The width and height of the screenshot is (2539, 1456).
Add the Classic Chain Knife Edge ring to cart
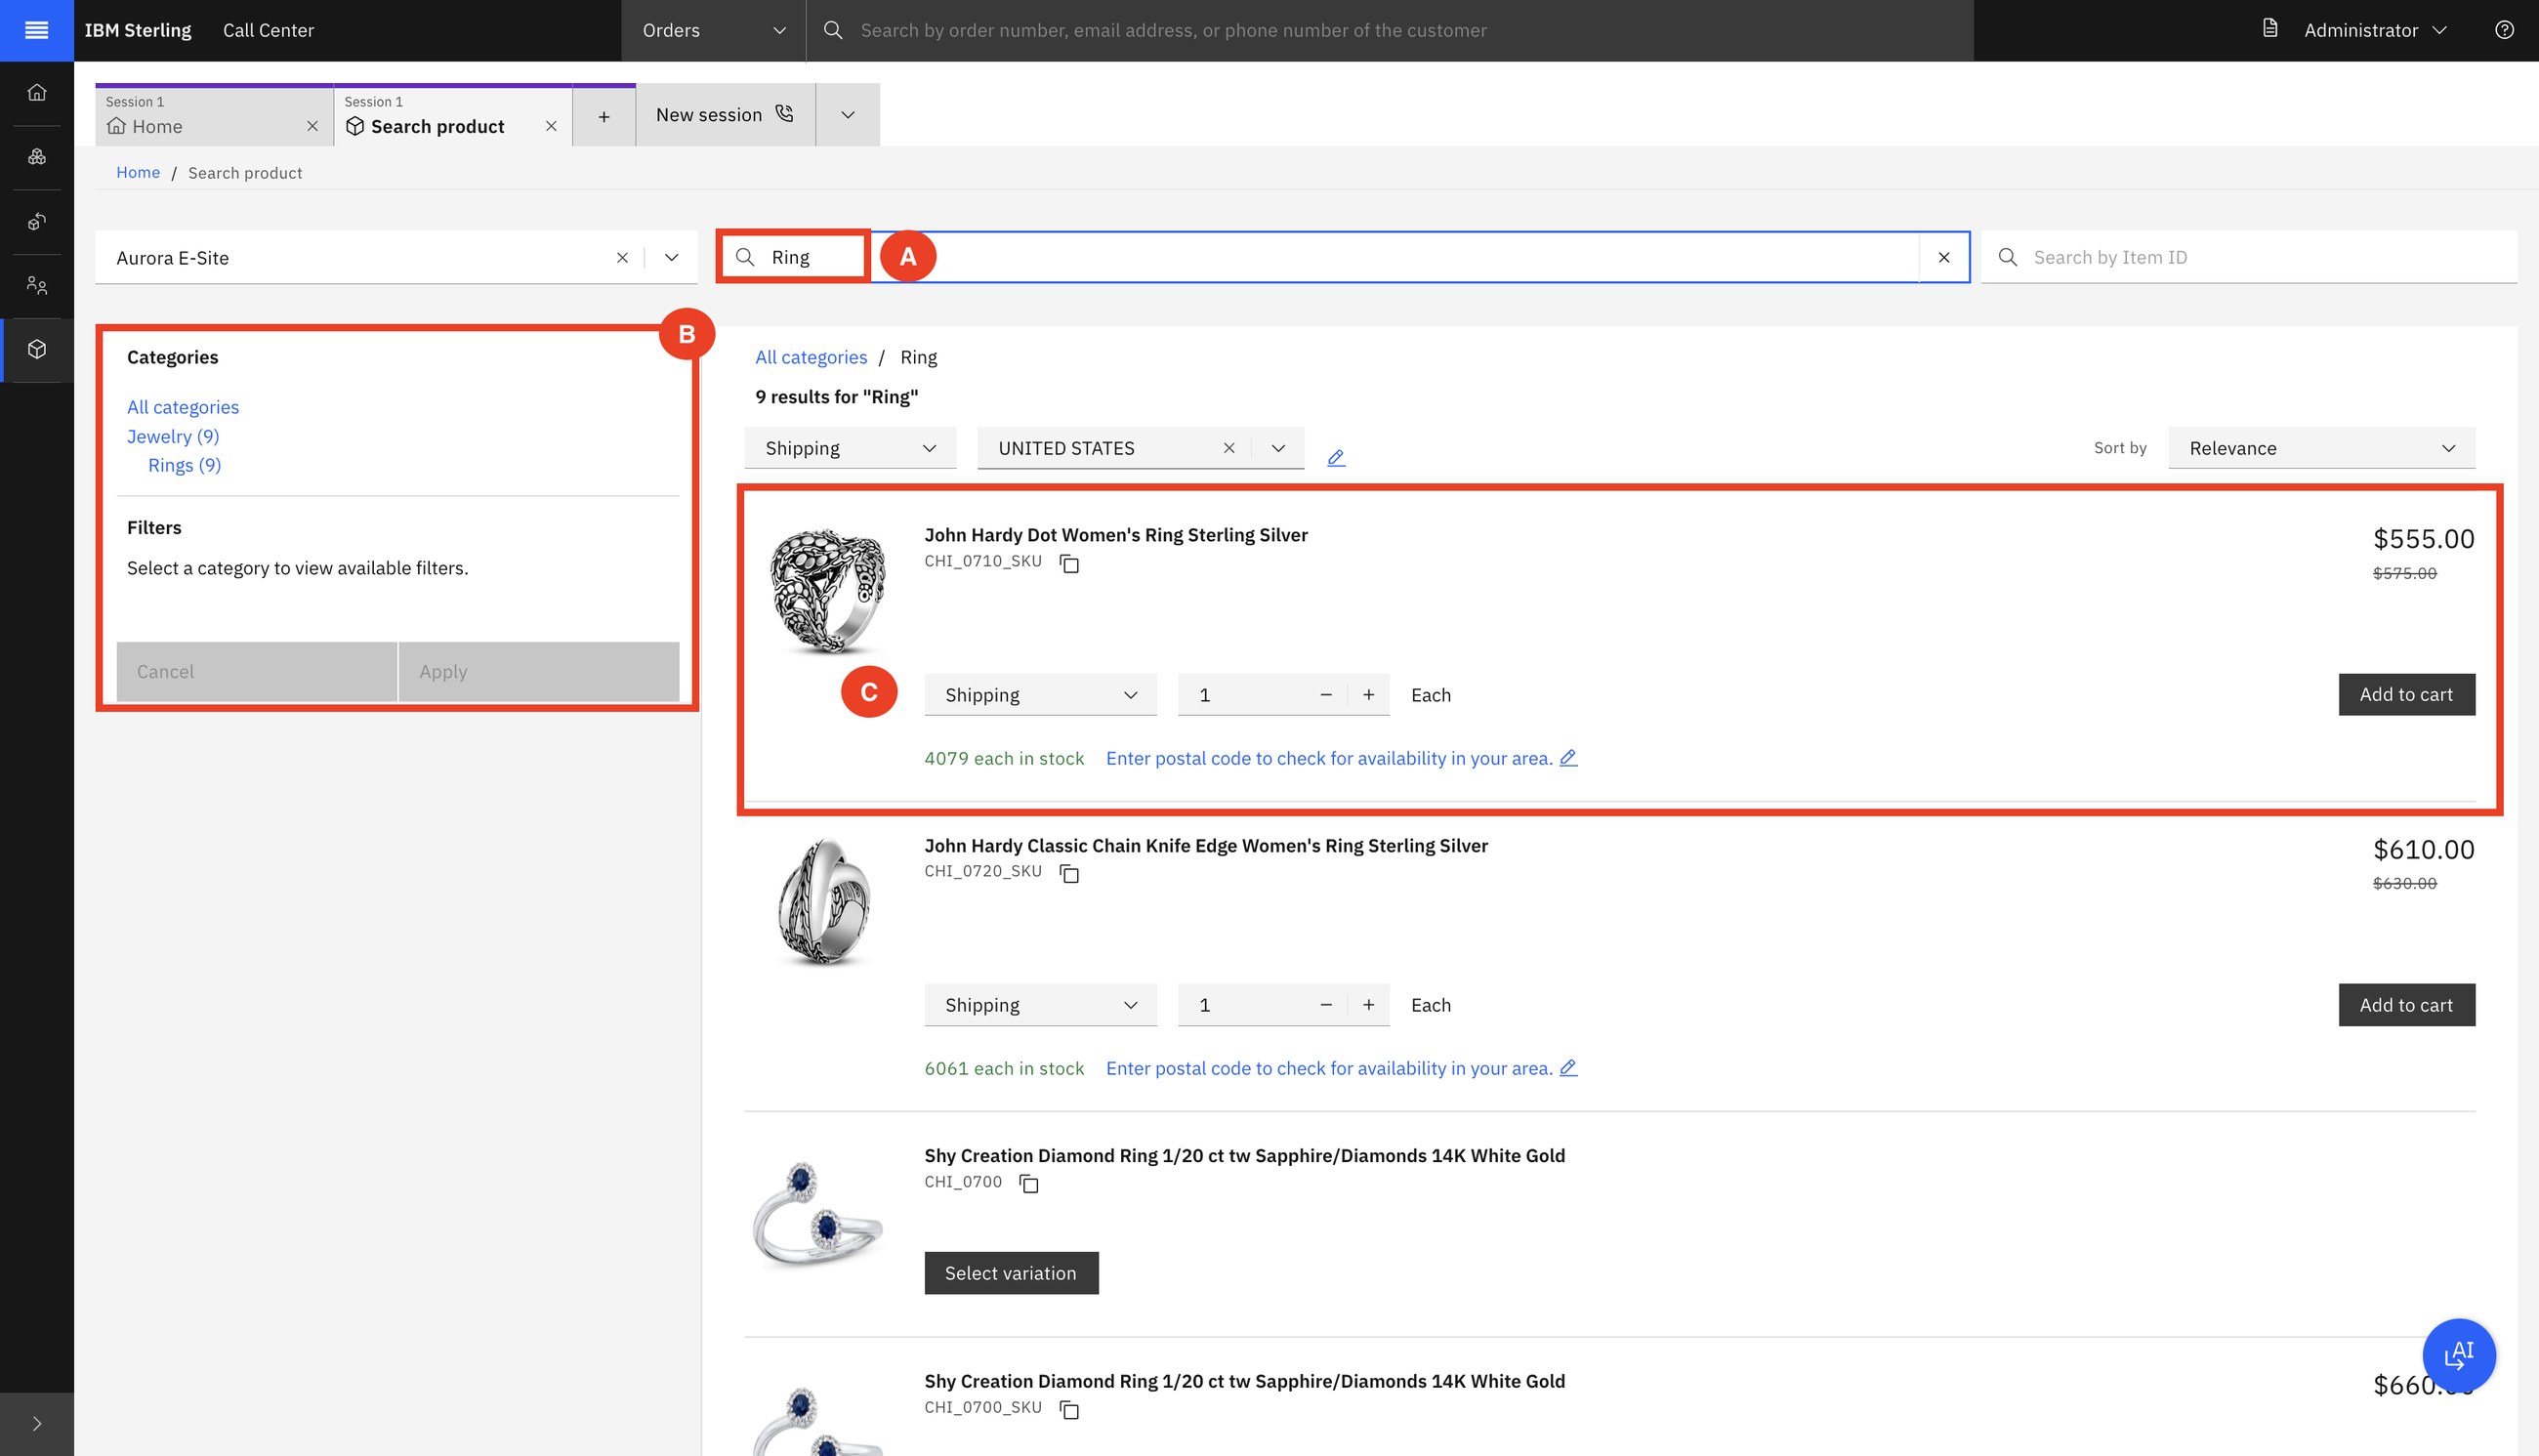click(x=2406, y=1005)
